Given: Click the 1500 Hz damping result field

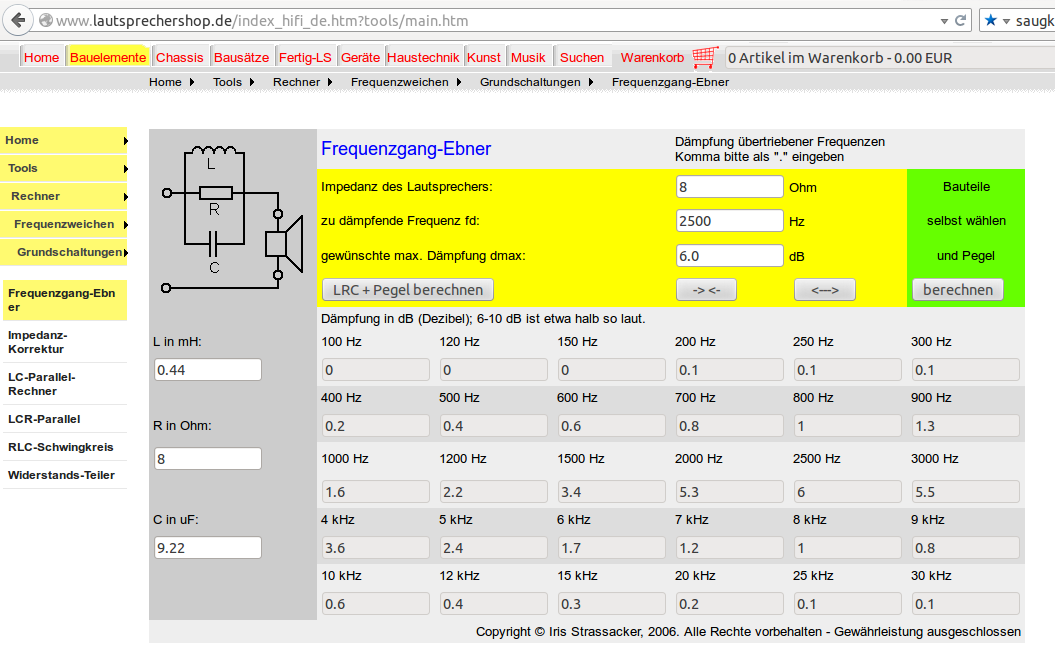Looking at the screenshot, I should click(612, 492).
